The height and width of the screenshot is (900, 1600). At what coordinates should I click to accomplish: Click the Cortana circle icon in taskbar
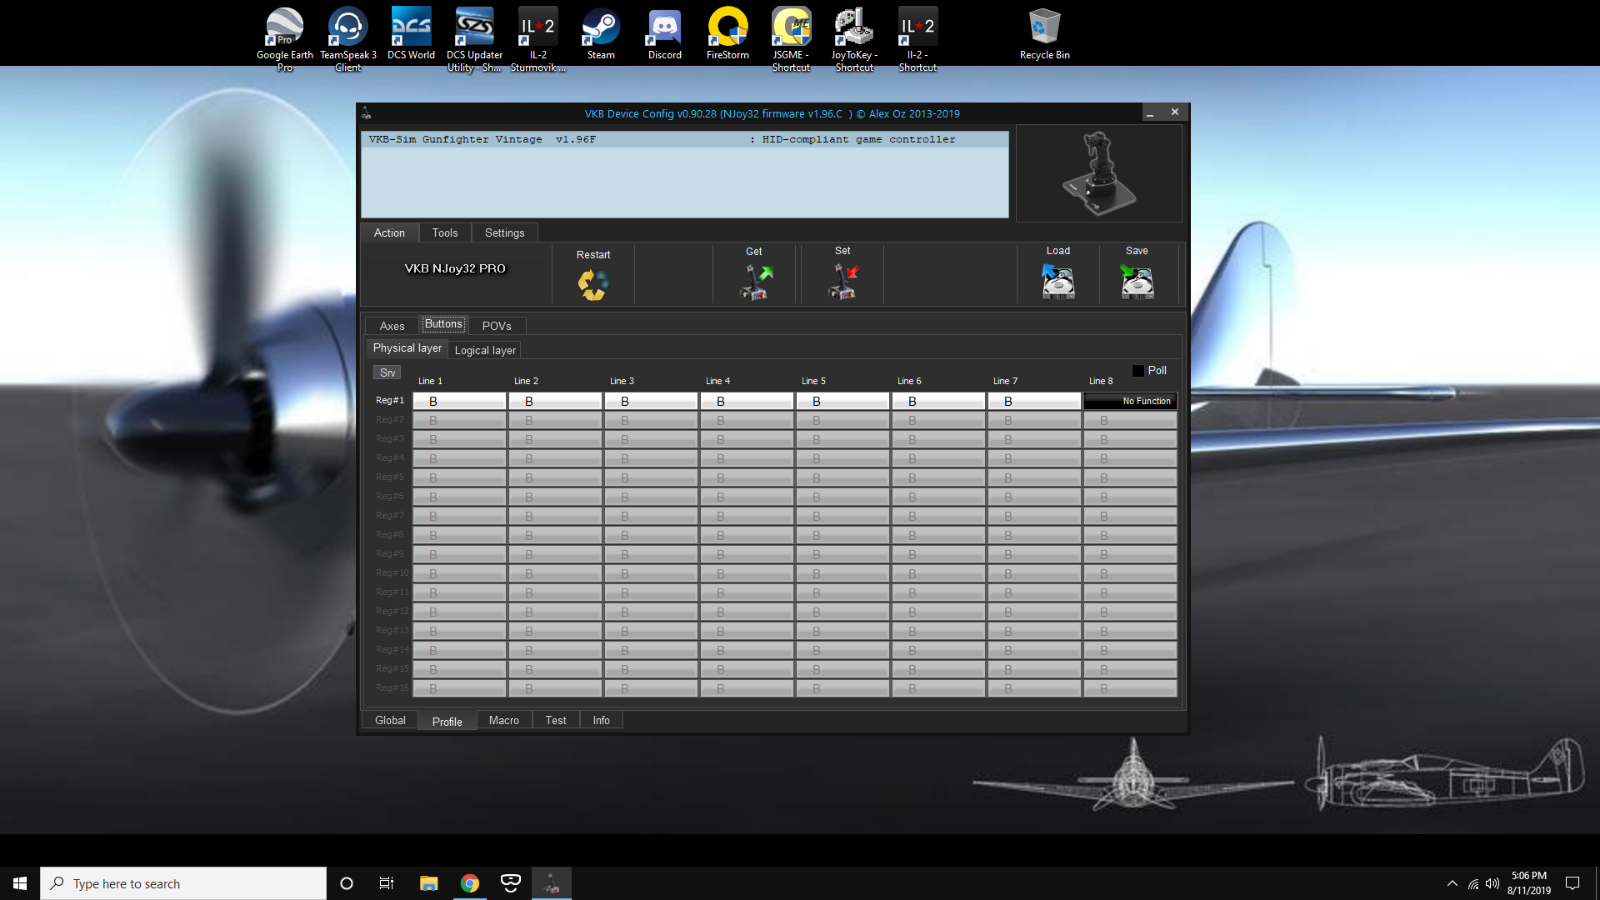pos(346,883)
